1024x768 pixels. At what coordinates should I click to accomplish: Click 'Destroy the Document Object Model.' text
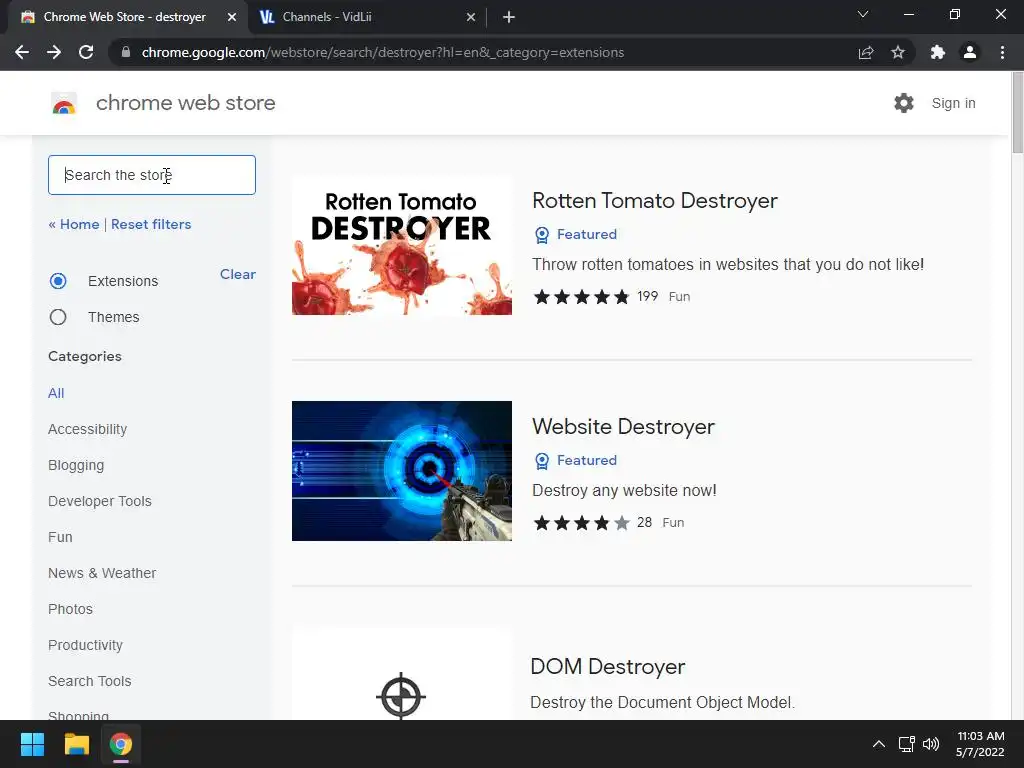(662, 702)
